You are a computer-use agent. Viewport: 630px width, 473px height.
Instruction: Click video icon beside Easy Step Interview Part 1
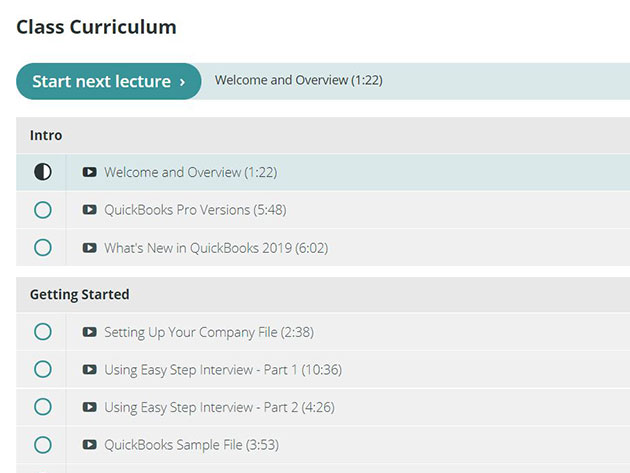(x=89, y=369)
